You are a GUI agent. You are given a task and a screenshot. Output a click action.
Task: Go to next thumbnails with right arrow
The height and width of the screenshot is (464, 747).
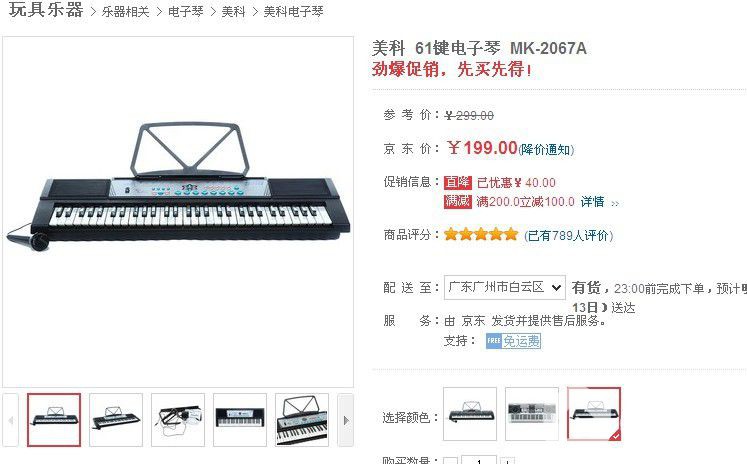point(346,420)
